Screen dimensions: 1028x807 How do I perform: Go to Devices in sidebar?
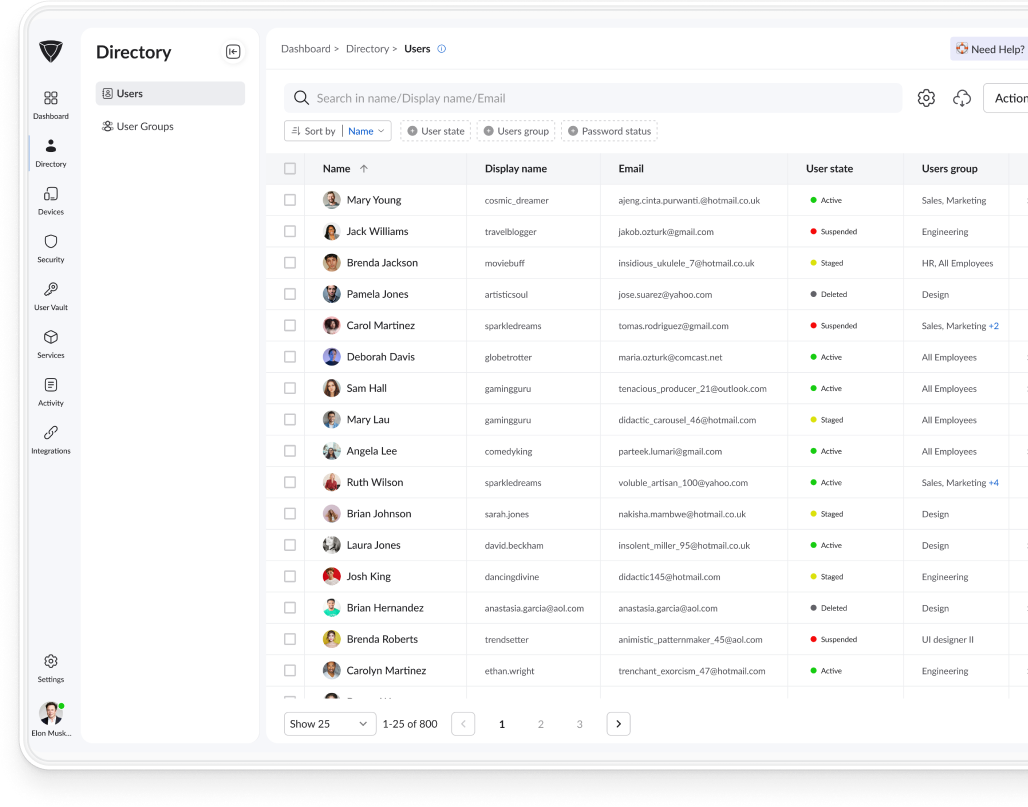coord(50,201)
